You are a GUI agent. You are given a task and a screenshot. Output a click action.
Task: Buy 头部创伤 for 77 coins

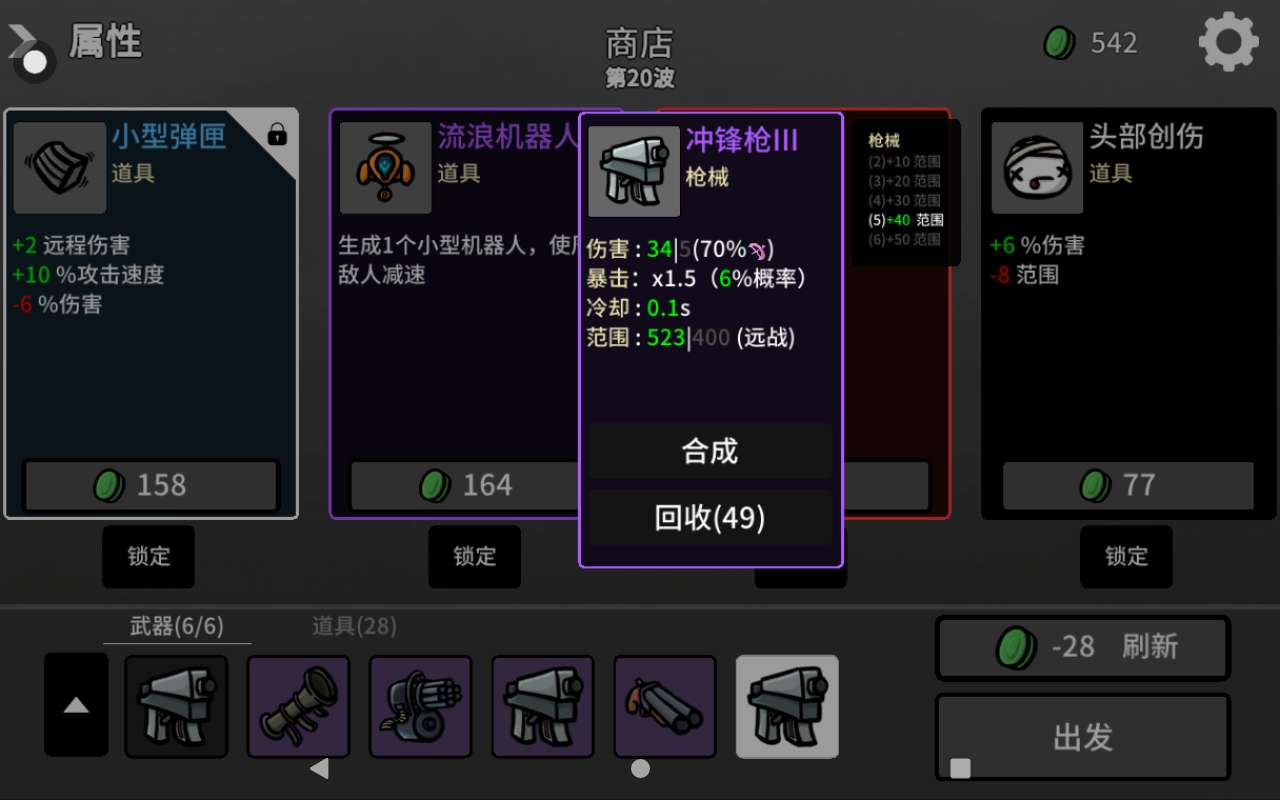coord(1128,485)
